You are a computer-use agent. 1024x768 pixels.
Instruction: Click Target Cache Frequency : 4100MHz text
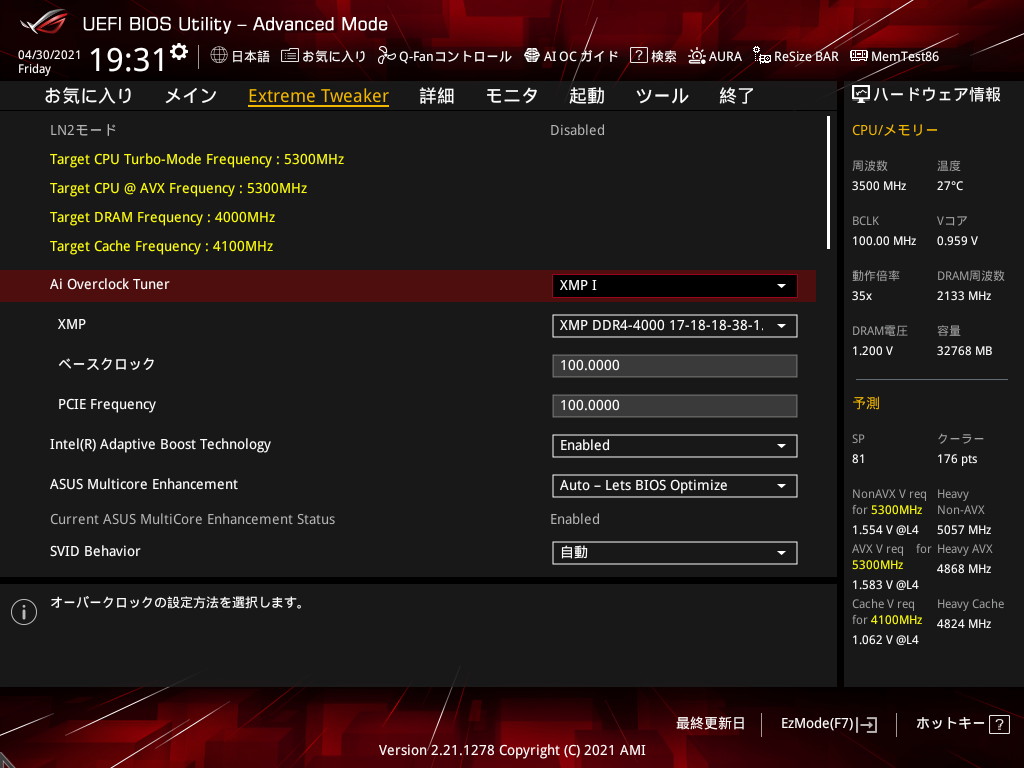(161, 246)
